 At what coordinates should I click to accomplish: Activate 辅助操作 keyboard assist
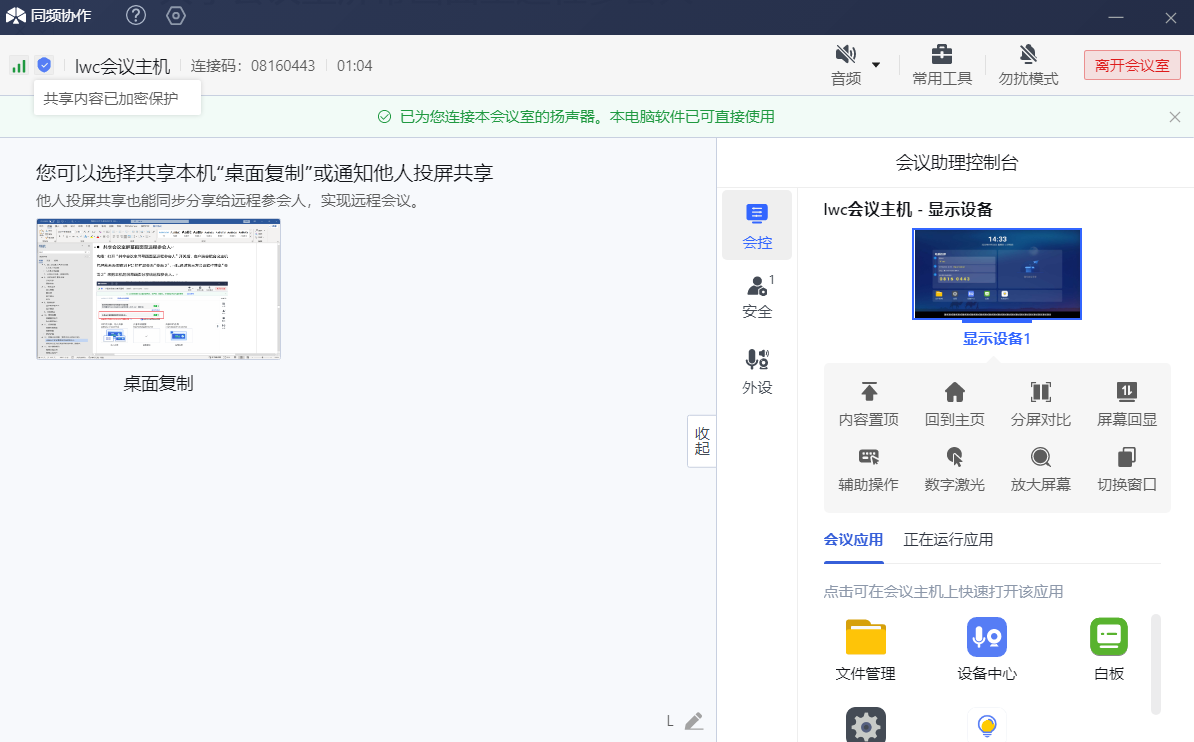[868, 458]
